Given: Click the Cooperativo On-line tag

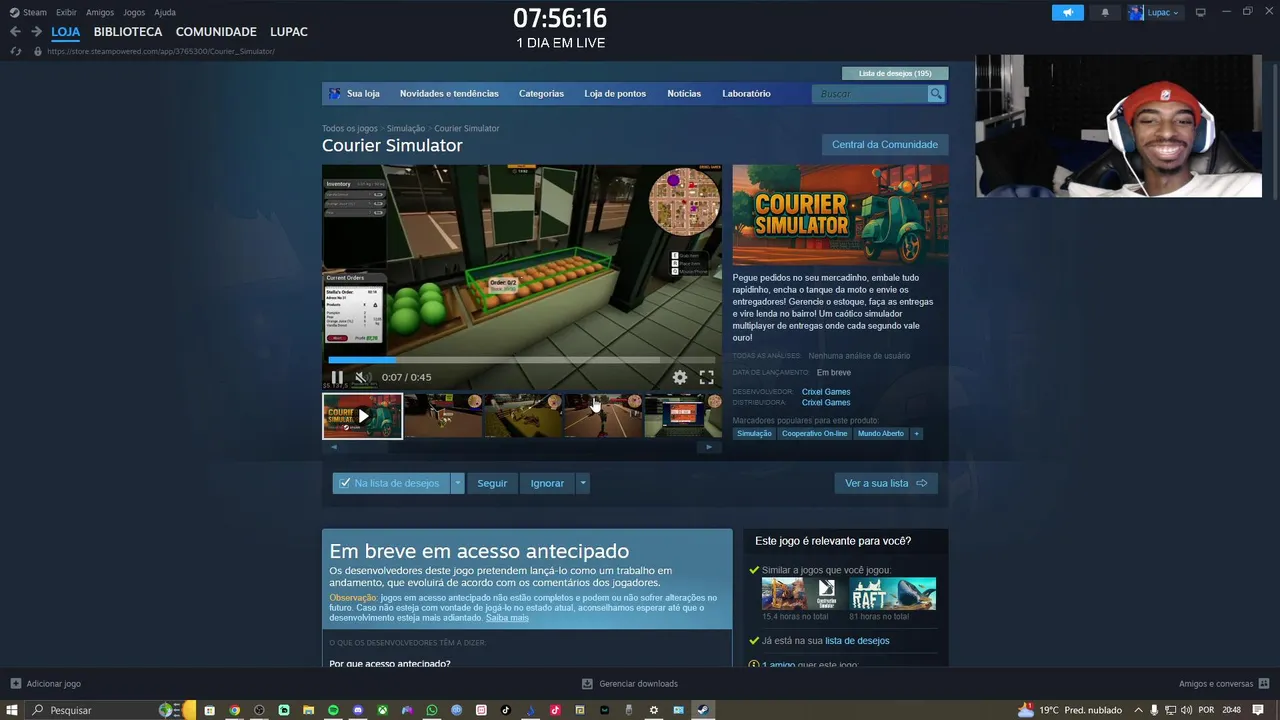Looking at the screenshot, I should point(814,434).
